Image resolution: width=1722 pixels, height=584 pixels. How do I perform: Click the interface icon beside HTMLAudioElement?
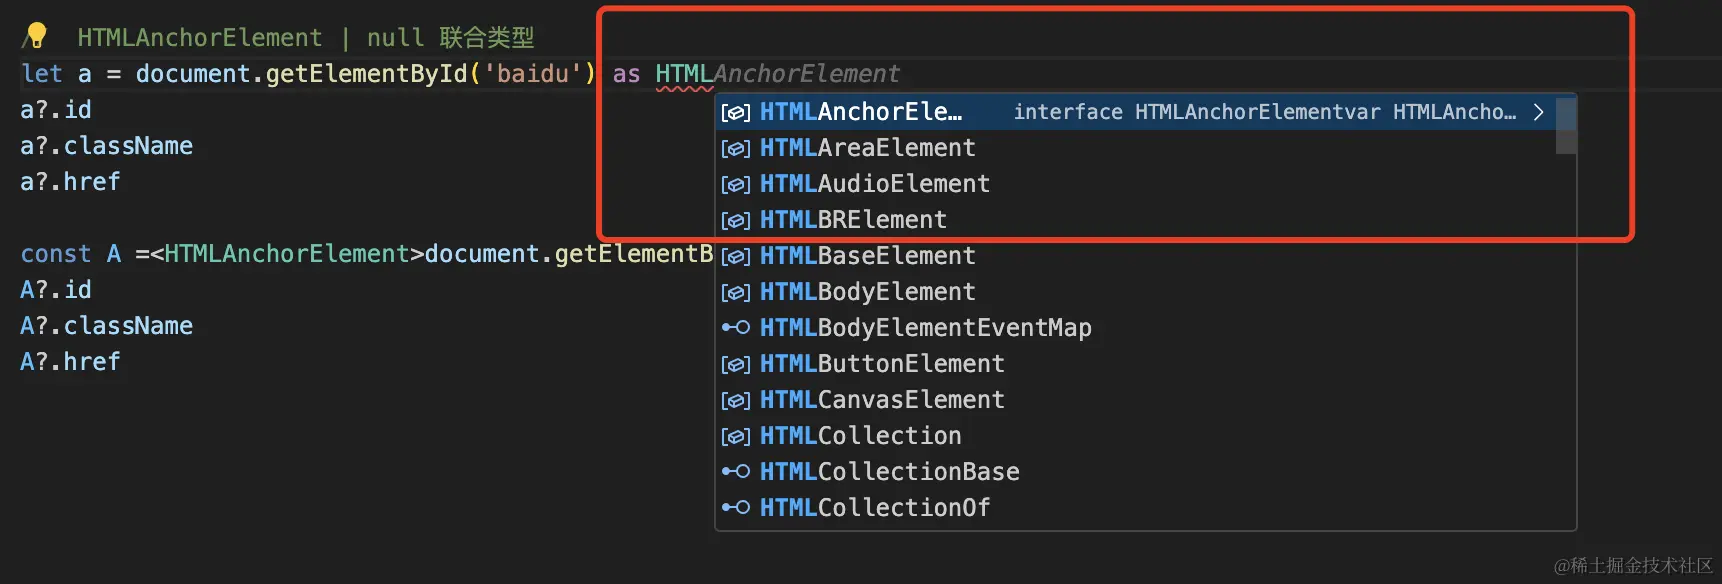pyautogui.click(x=736, y=185)
